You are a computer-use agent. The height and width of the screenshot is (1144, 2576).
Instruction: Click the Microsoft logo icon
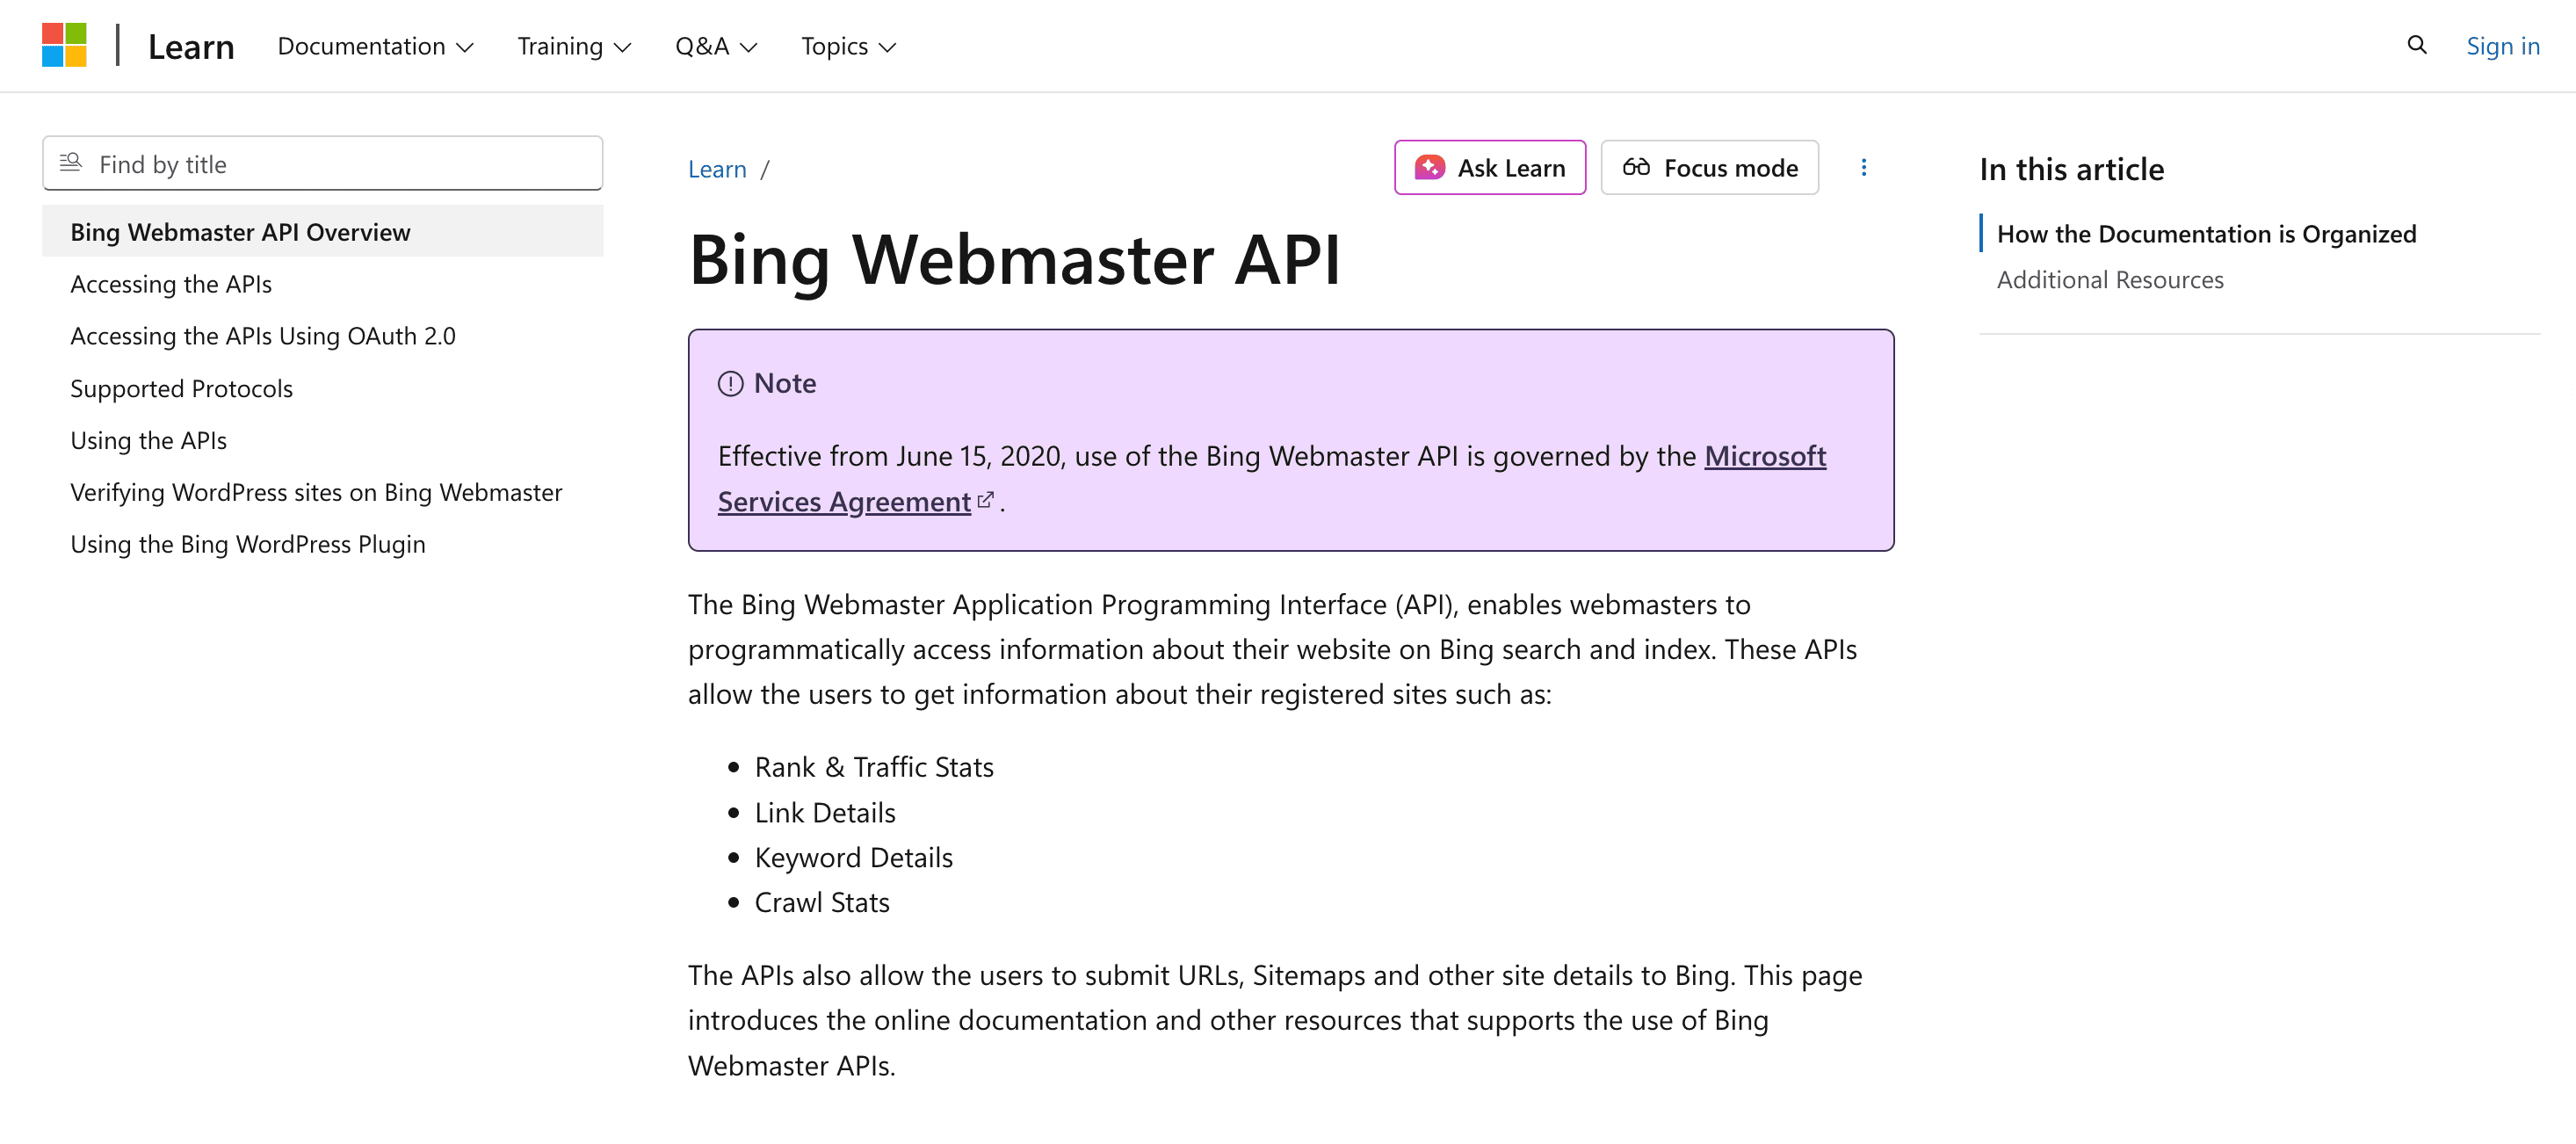tap(63, 44)
